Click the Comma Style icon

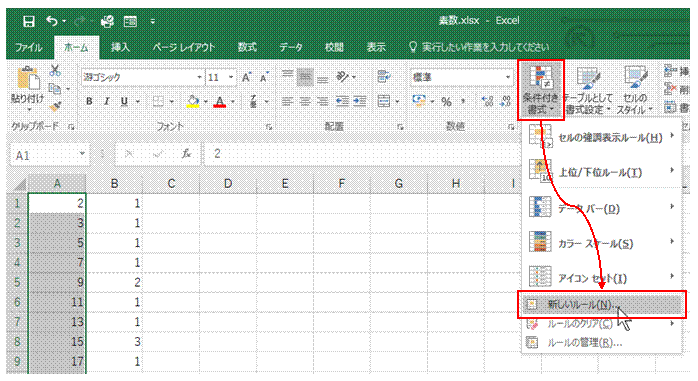point(463,102)
